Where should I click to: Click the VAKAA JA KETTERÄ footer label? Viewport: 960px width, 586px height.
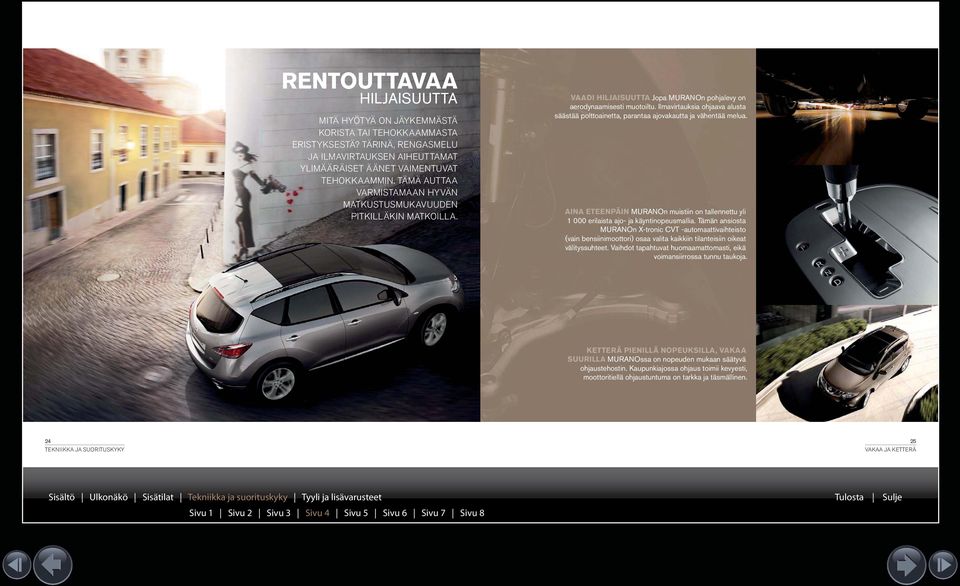(890, 449)
